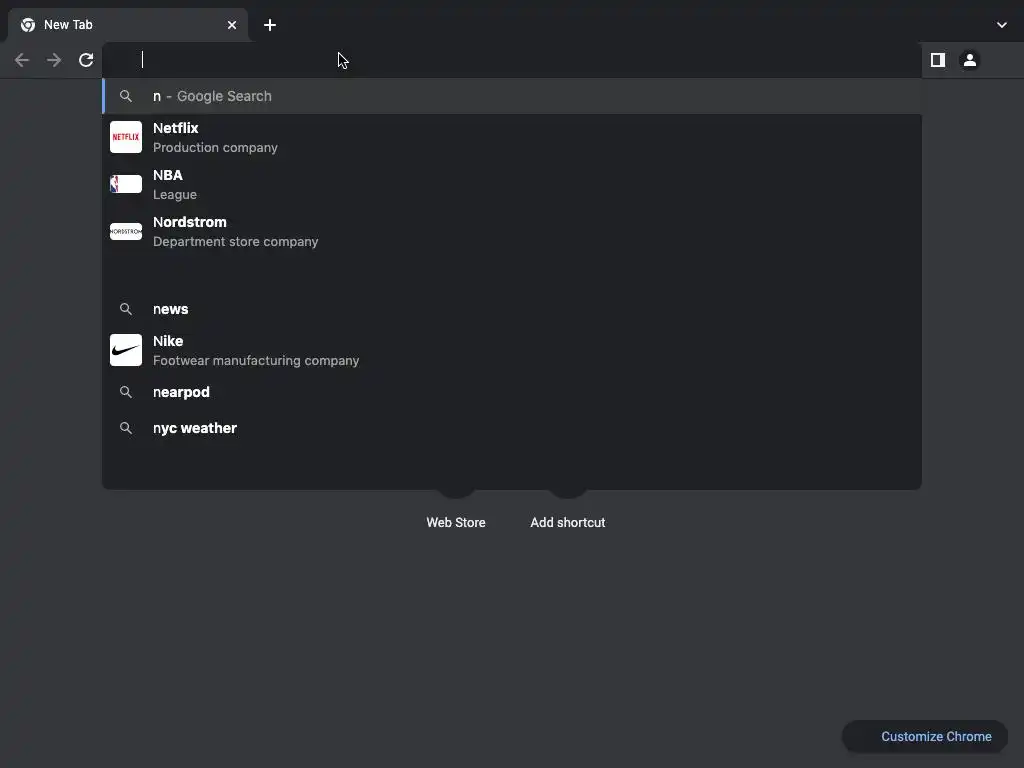The height and width of the screenshot is (768, 1024).
Task: Toggle the side panel icon
Action: coord(938,60)
